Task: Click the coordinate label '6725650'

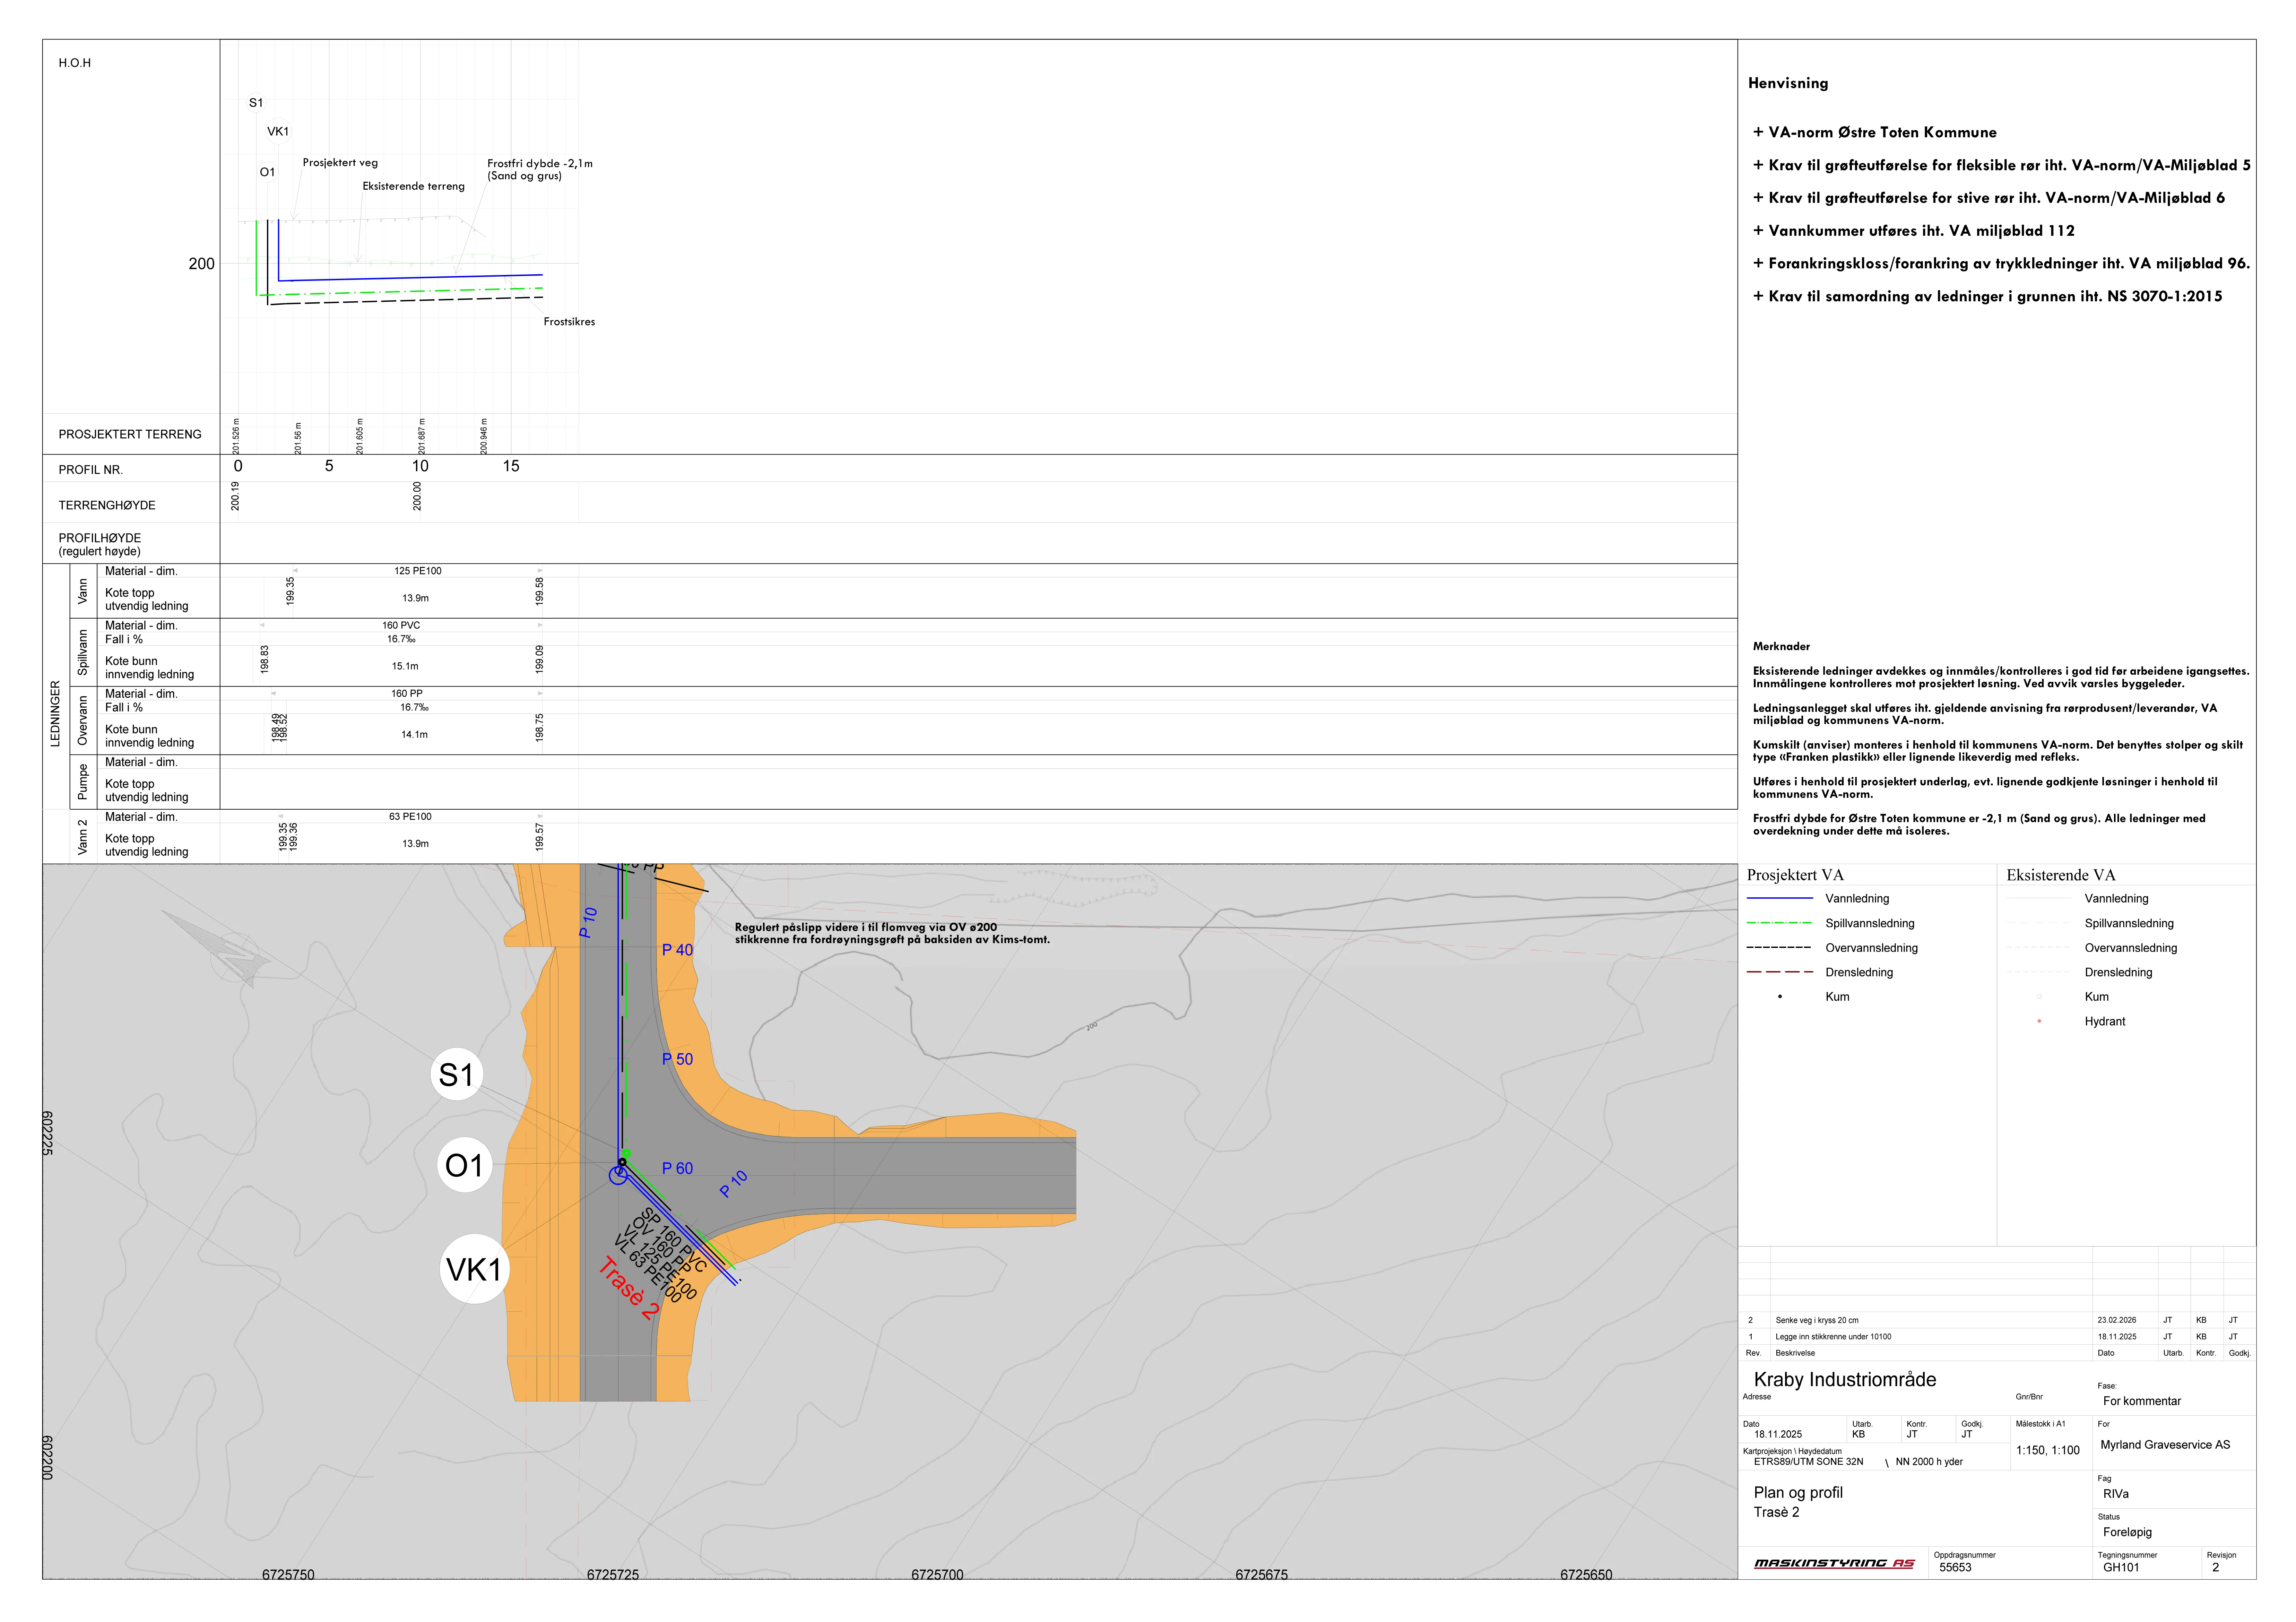Action: click(x=1586, y=1575)
